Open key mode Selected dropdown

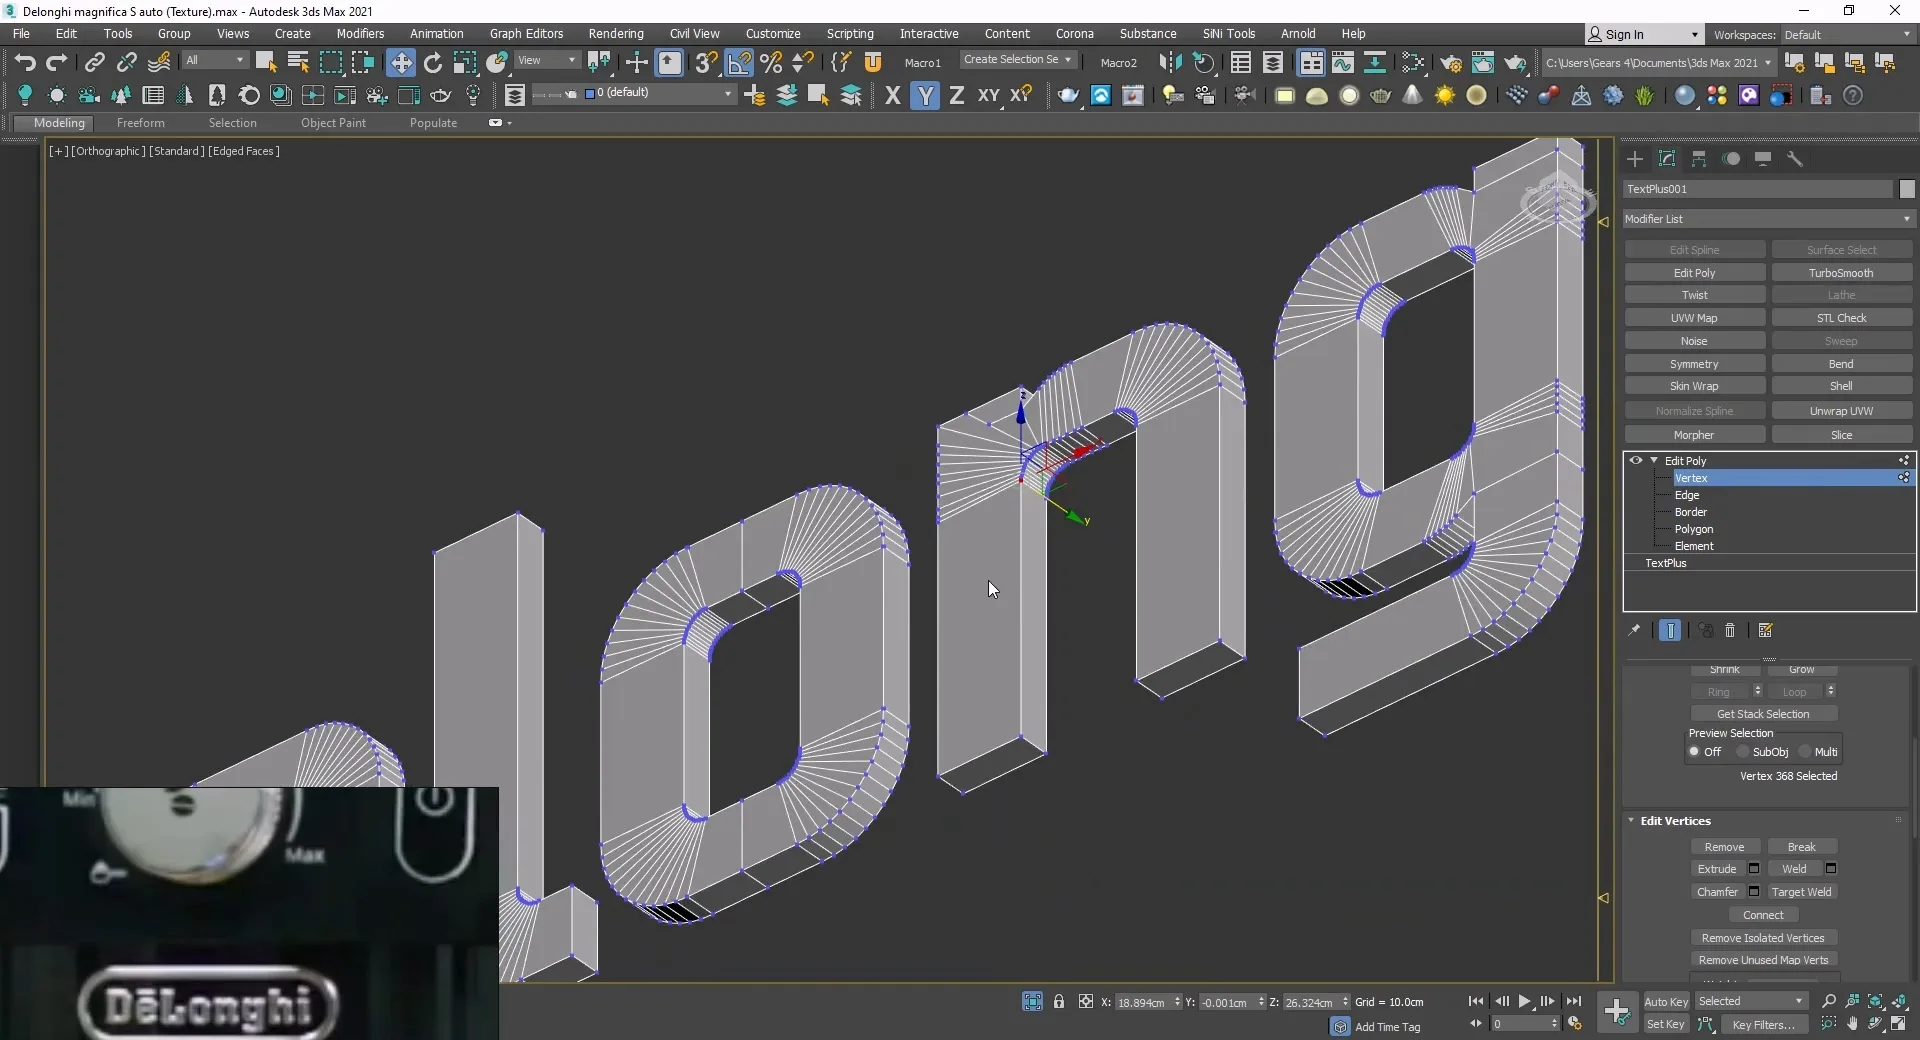1751,1001
